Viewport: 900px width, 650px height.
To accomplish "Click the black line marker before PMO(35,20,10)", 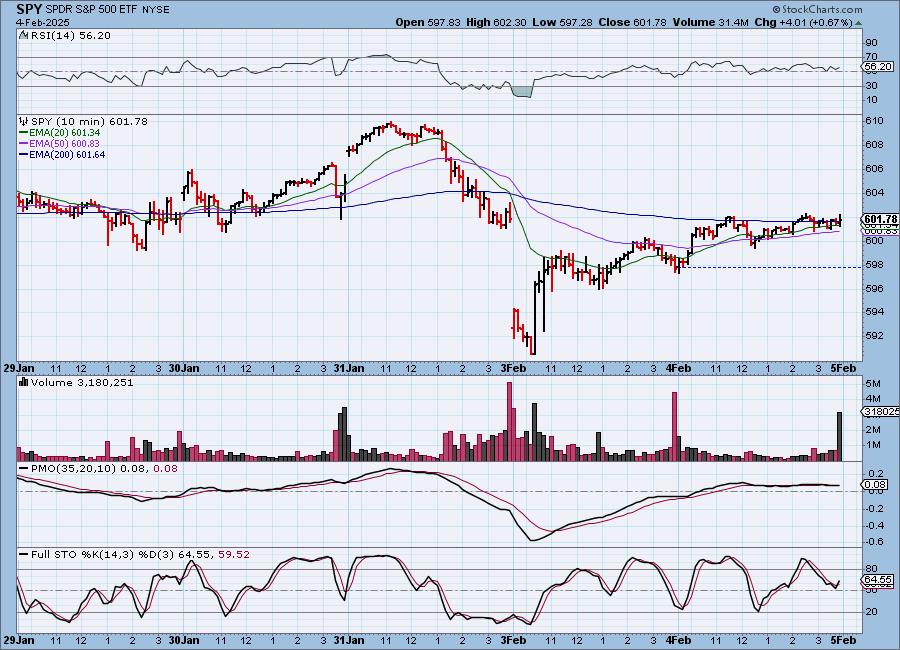I will point(24,469).
